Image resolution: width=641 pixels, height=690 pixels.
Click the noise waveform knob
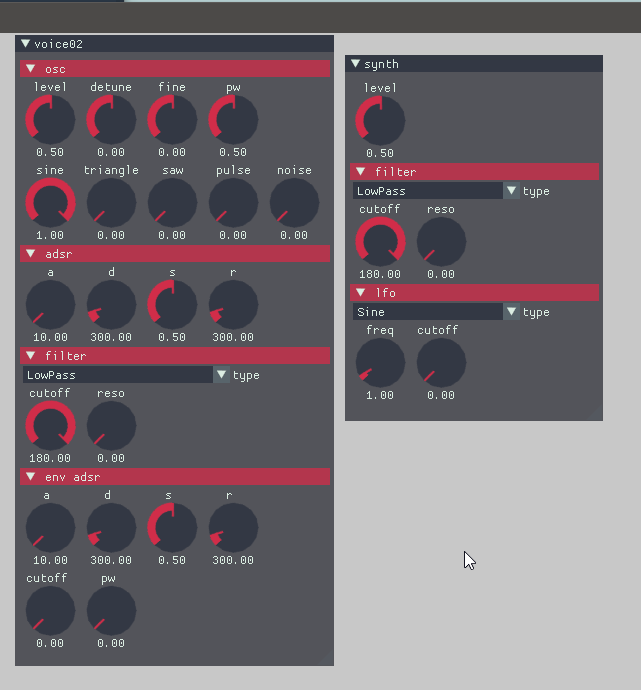[x=294, y=202]
